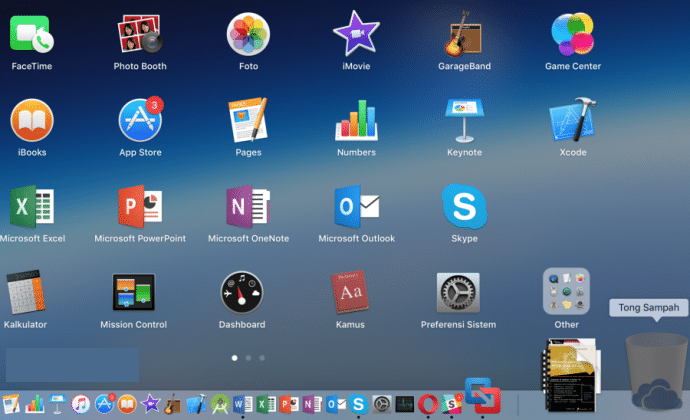
Task: Click OneNote icon in the Dock
Action: 312,404
